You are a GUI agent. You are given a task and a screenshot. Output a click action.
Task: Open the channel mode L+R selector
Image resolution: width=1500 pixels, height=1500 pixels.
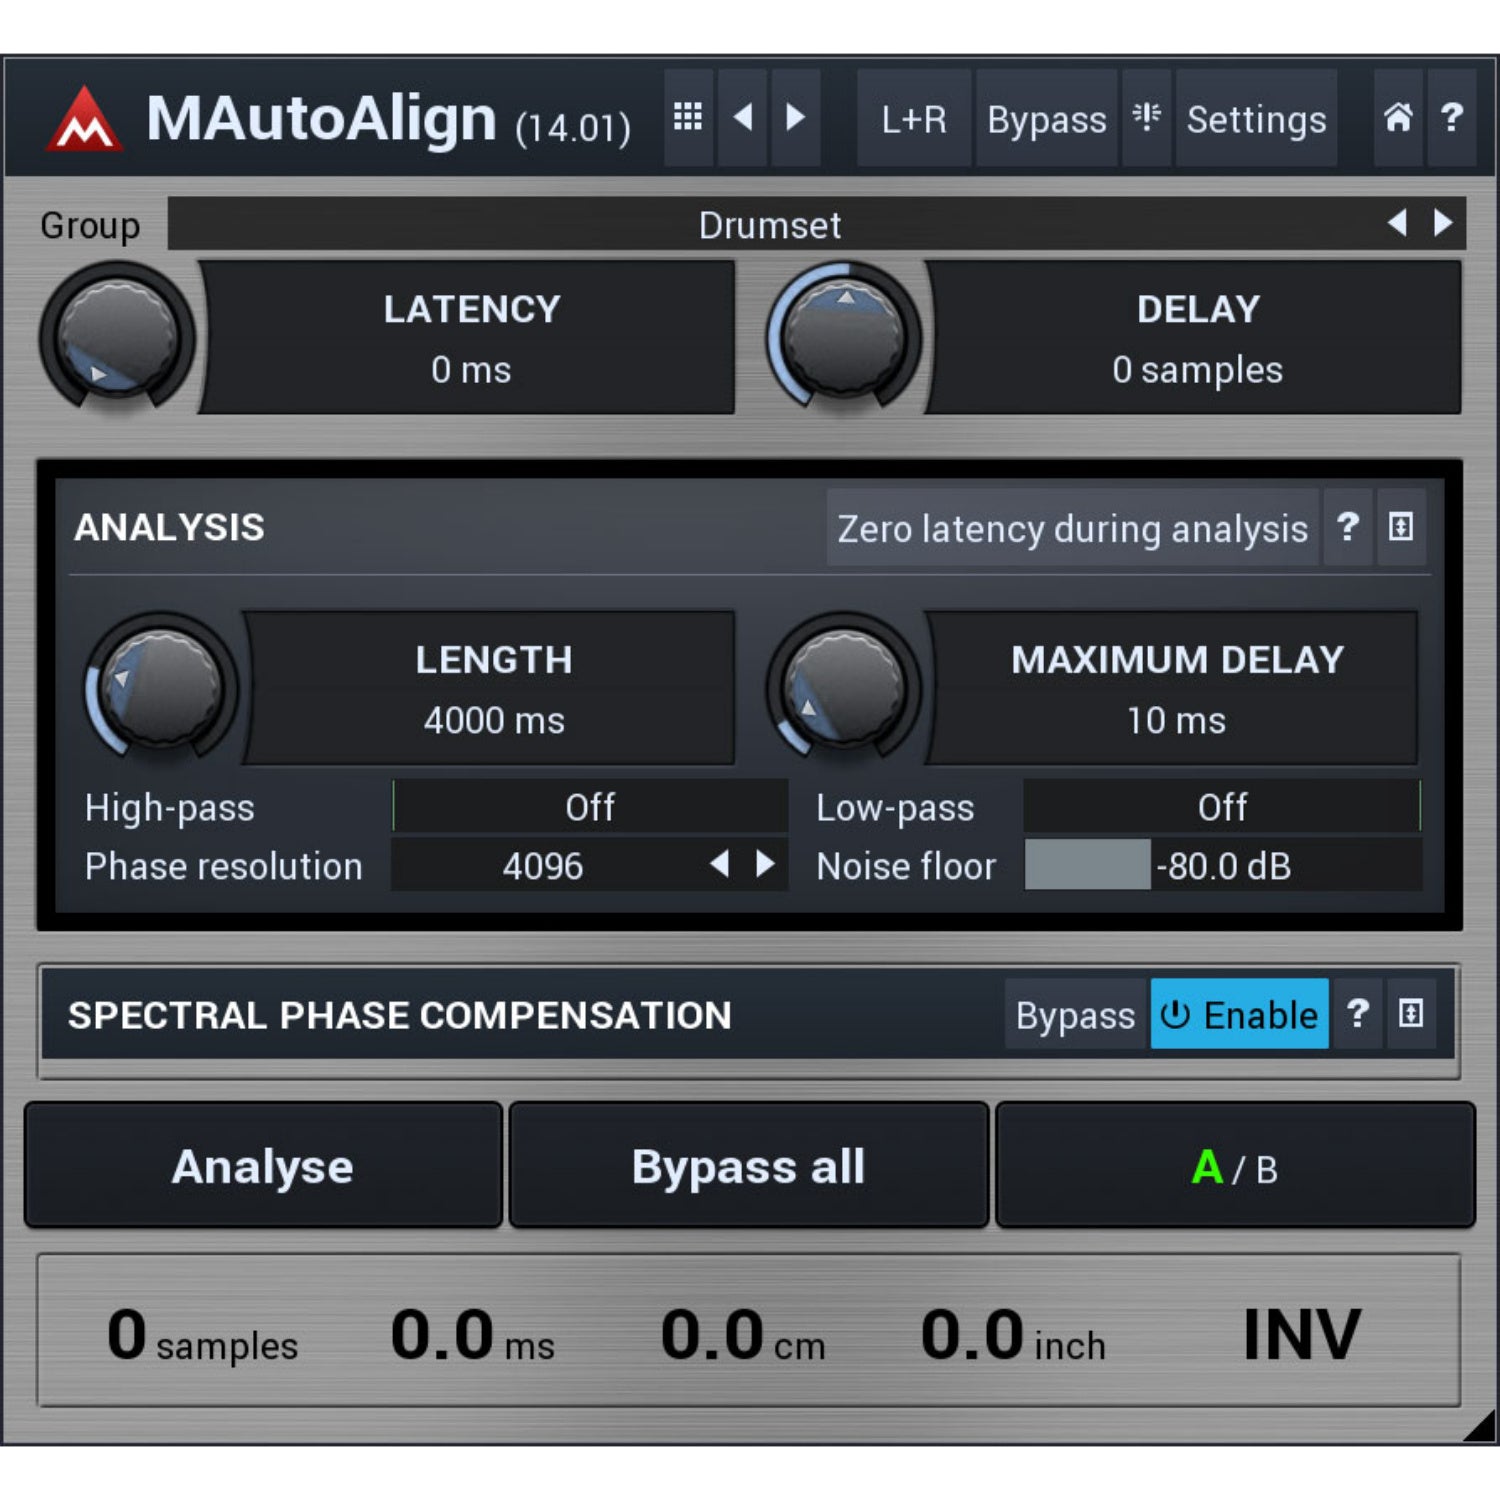(914, 119)
